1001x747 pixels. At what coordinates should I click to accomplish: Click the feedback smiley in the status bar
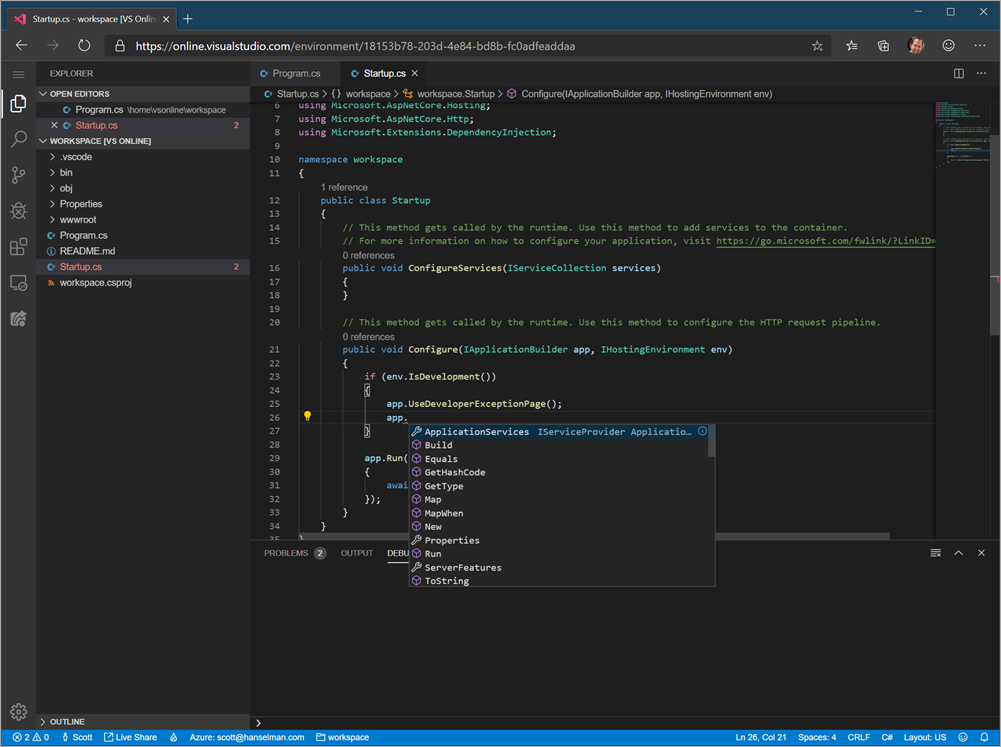[963, 737]
